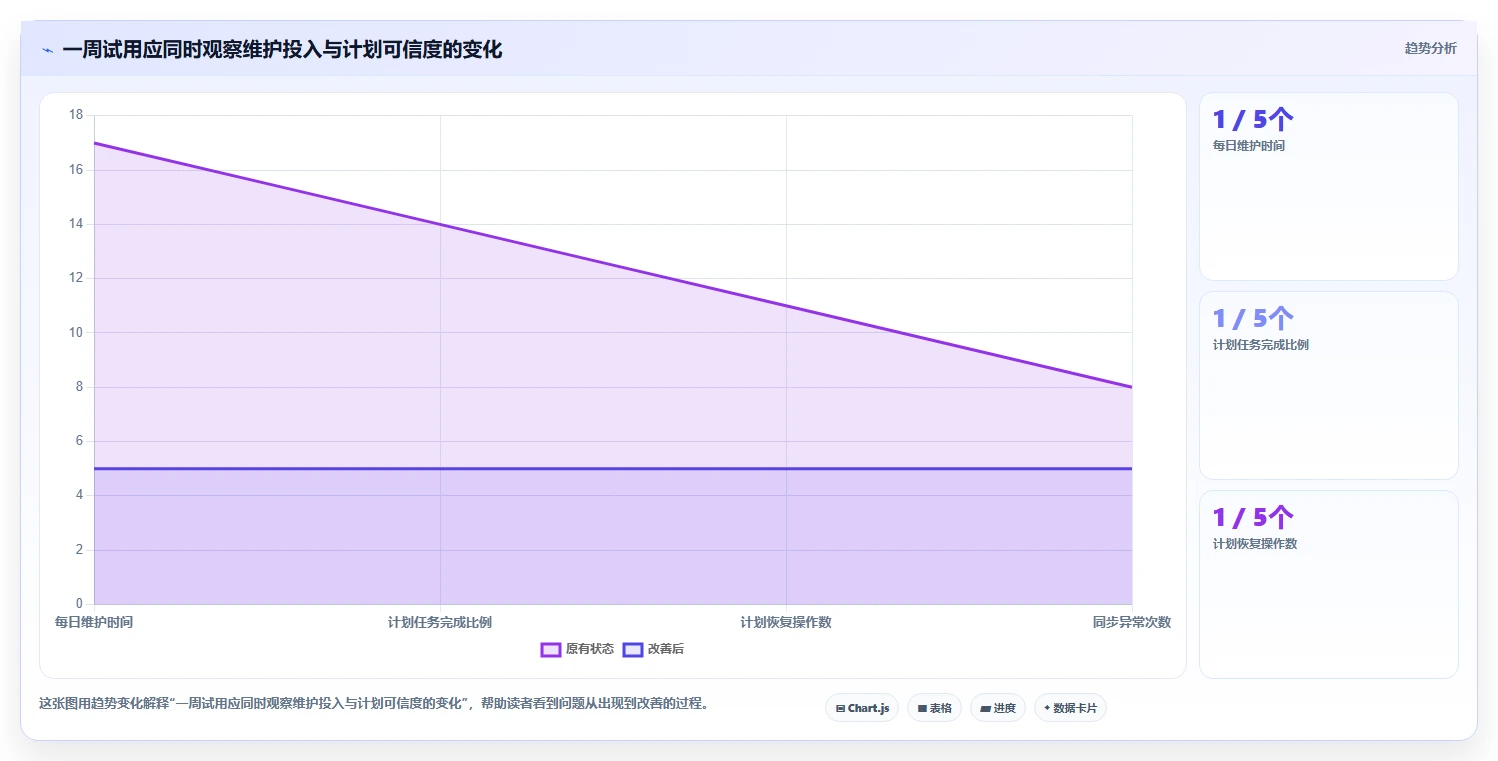This screenshot has height=761, width=1498.
Task: Click the purple line endpoint at 同步异常次数
Action: pyautogui.click(x=1132, y=387)
